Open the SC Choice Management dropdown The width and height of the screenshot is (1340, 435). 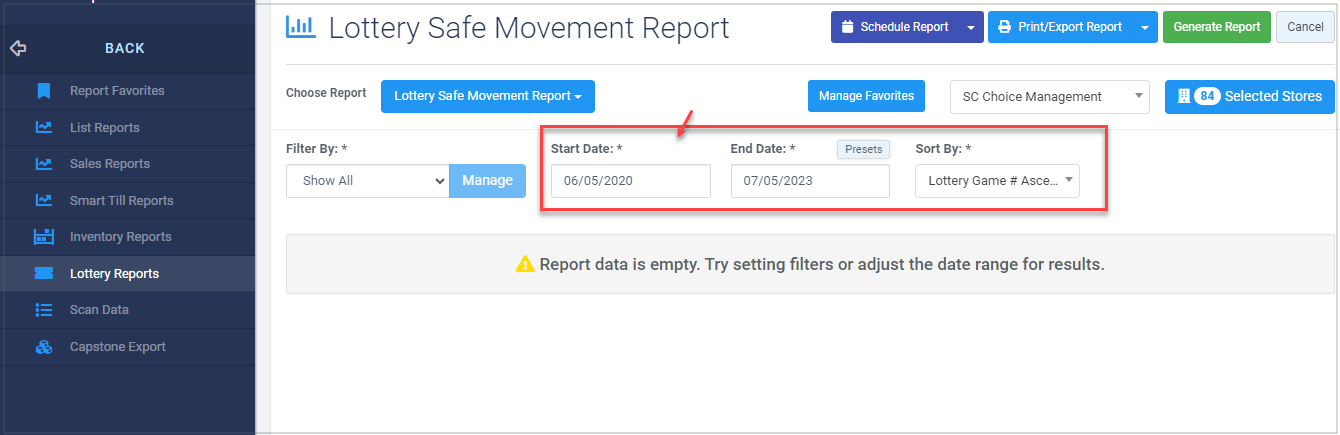pos(1050,97)
